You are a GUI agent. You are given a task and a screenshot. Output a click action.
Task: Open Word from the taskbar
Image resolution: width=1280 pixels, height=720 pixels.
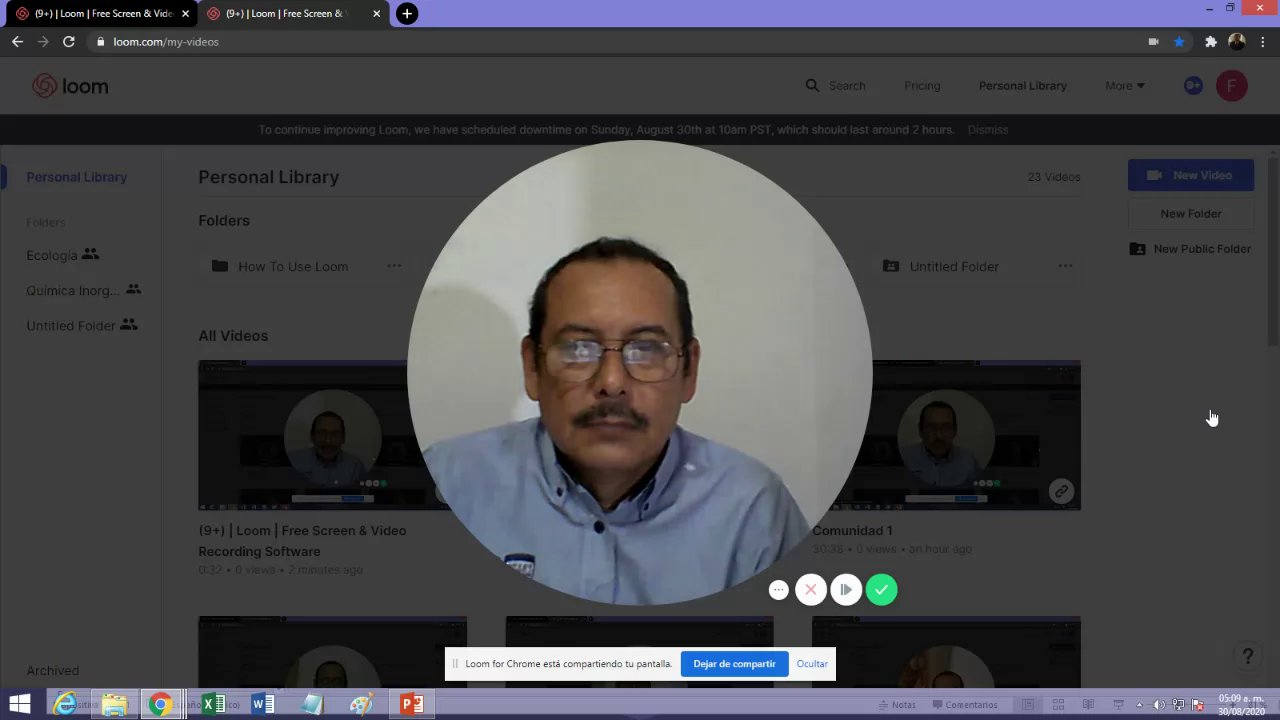coord(263,705)
